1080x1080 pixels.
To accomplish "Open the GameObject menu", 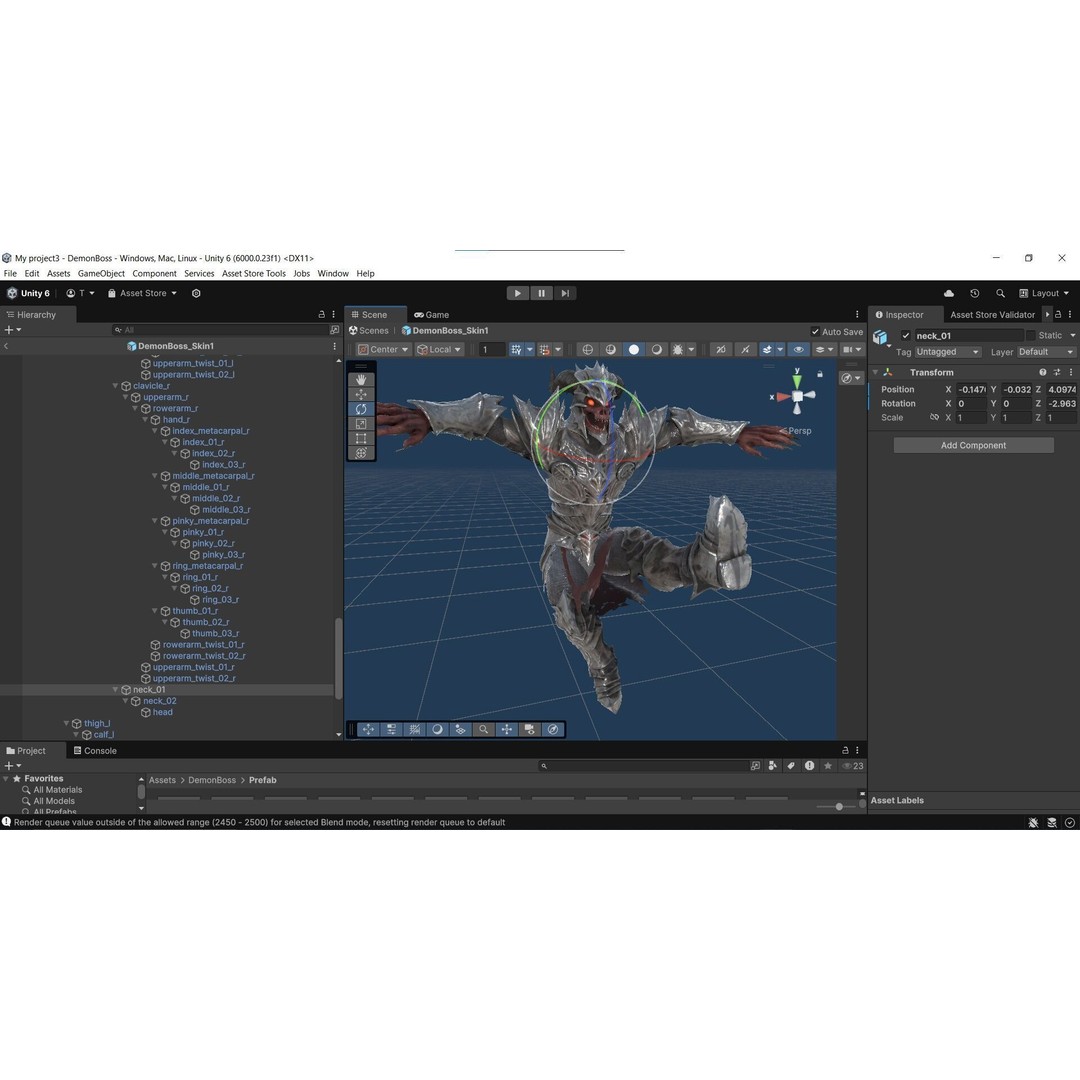I will point(101,273).
